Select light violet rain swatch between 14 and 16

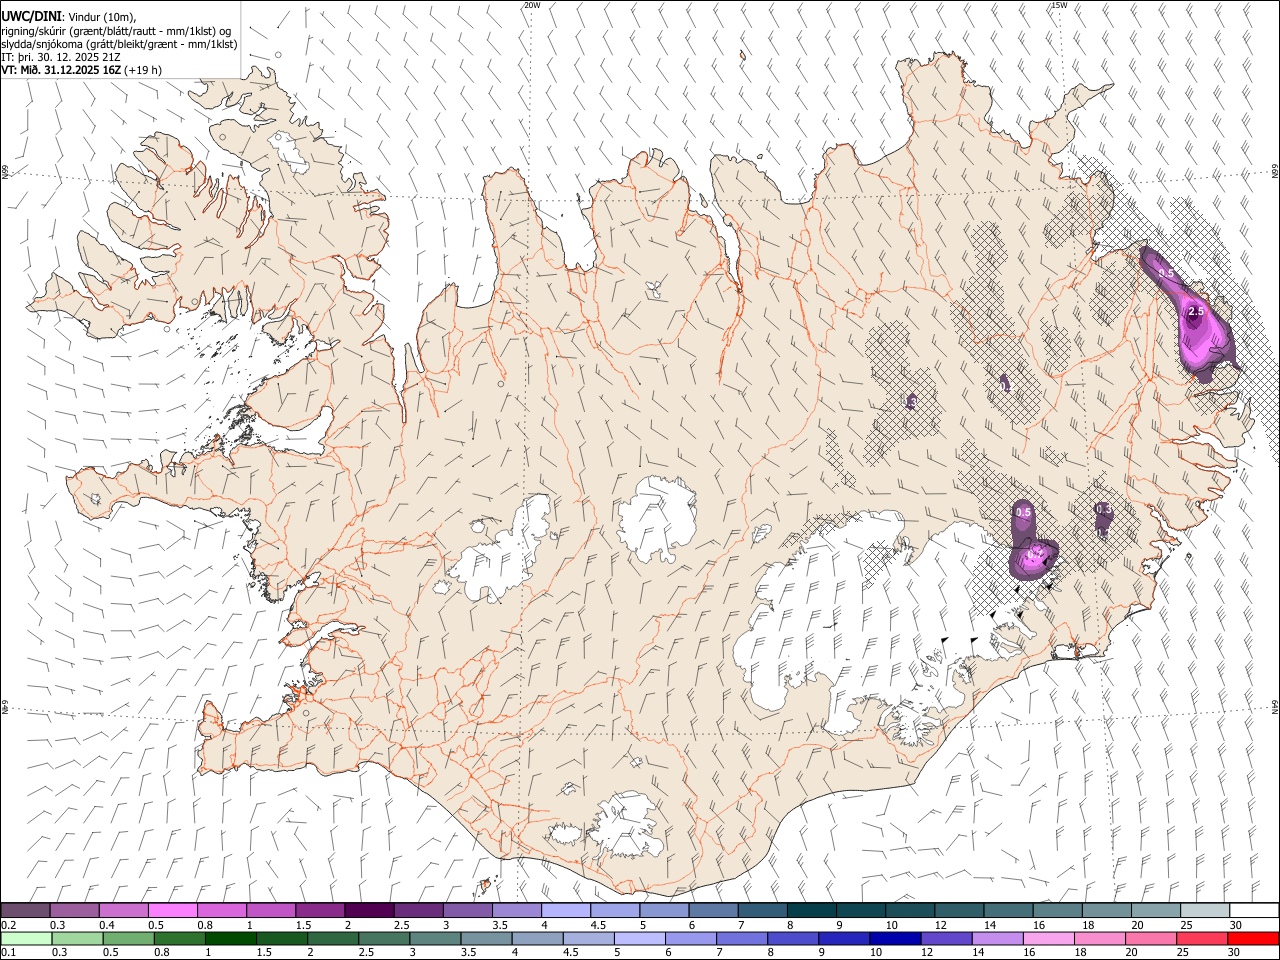tap(998, 938)
